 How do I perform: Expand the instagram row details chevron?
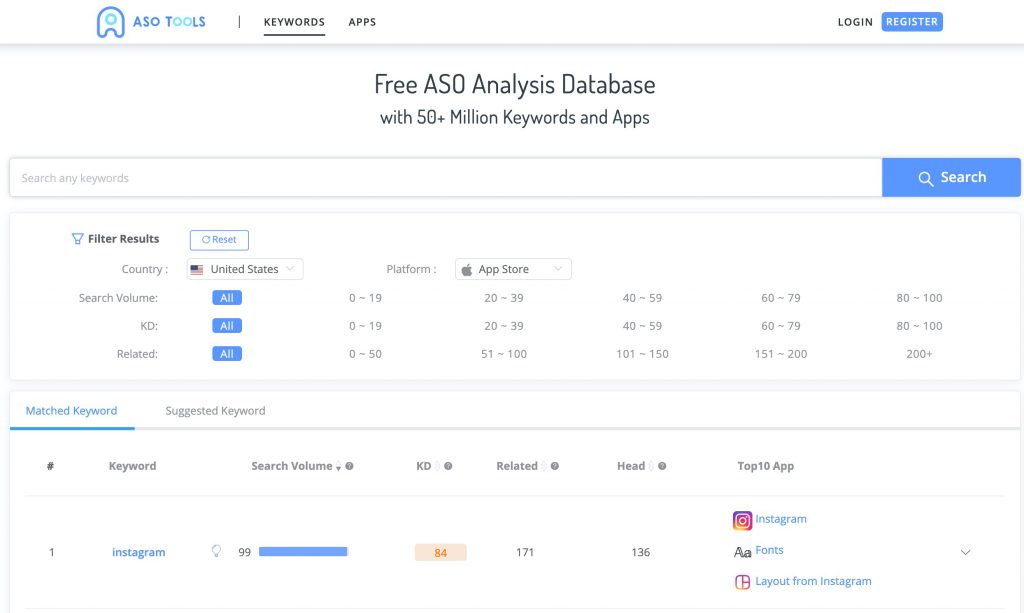[x=965, y=552]
